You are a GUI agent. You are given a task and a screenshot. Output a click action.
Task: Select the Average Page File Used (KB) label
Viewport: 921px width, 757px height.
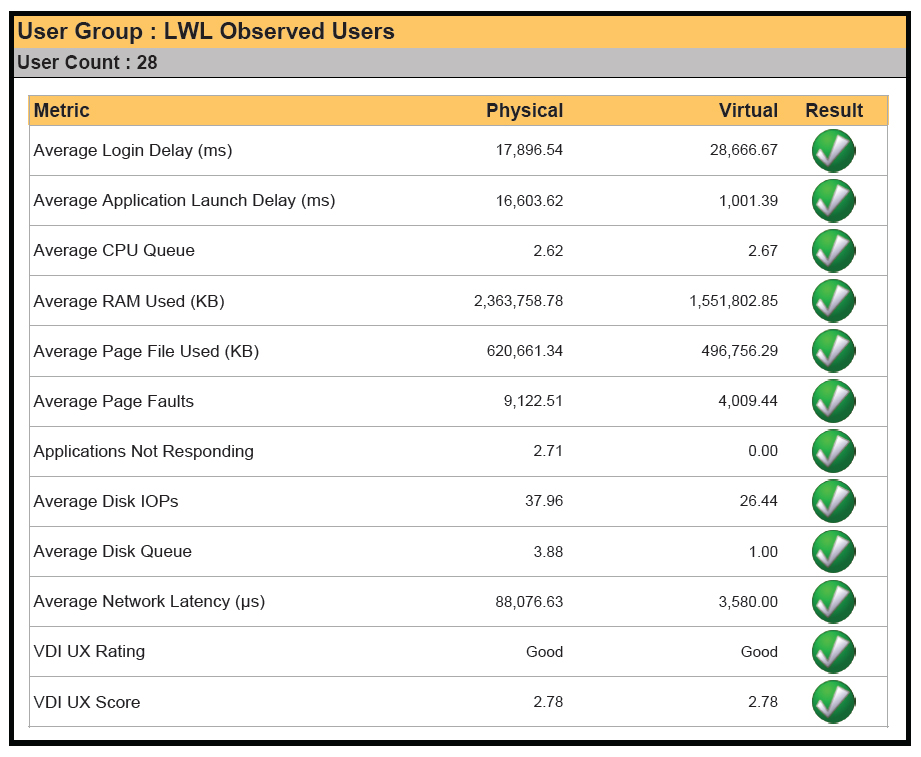(146, 351)
